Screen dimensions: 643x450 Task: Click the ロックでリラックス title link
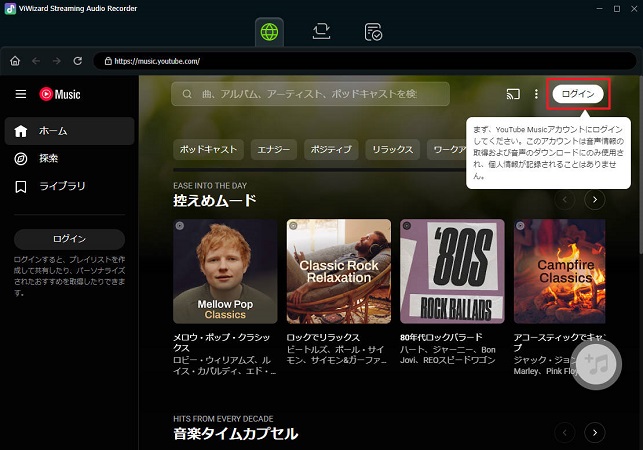[x=323, y=337]
